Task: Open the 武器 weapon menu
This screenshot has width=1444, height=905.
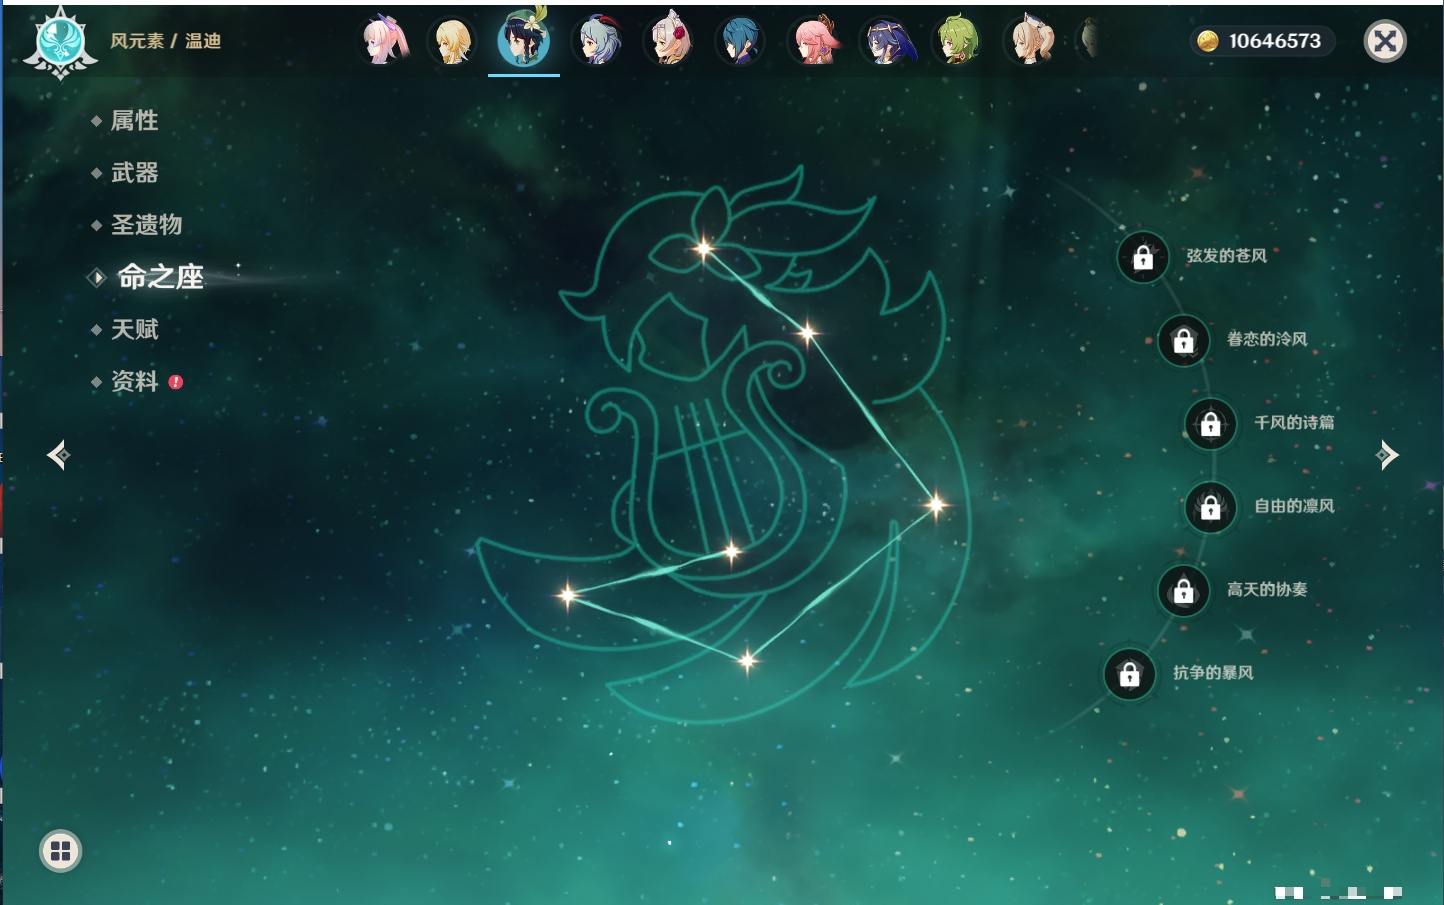Action: 134,173
